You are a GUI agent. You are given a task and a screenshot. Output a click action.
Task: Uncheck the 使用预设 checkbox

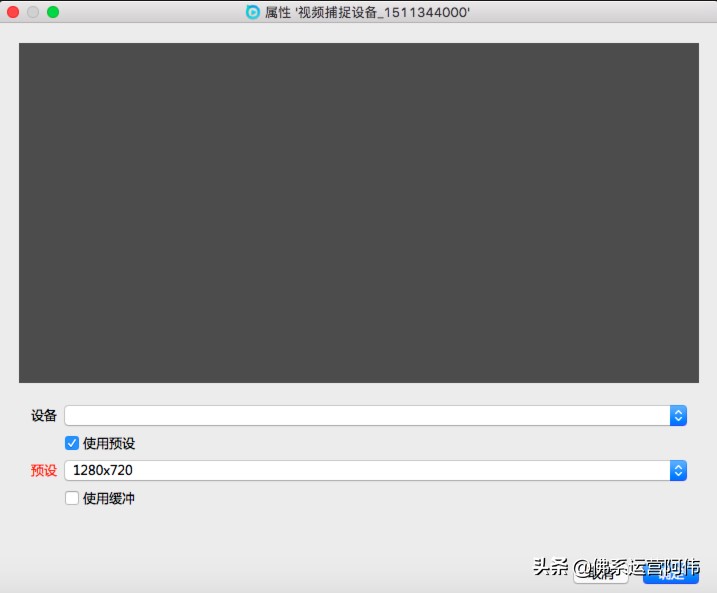tap(72, 443)
